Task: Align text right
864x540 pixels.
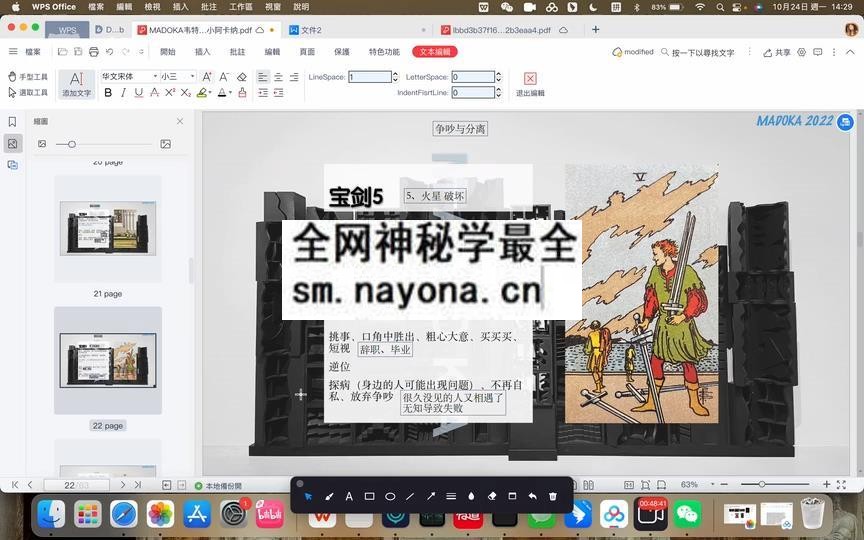Action: [294, 77]
